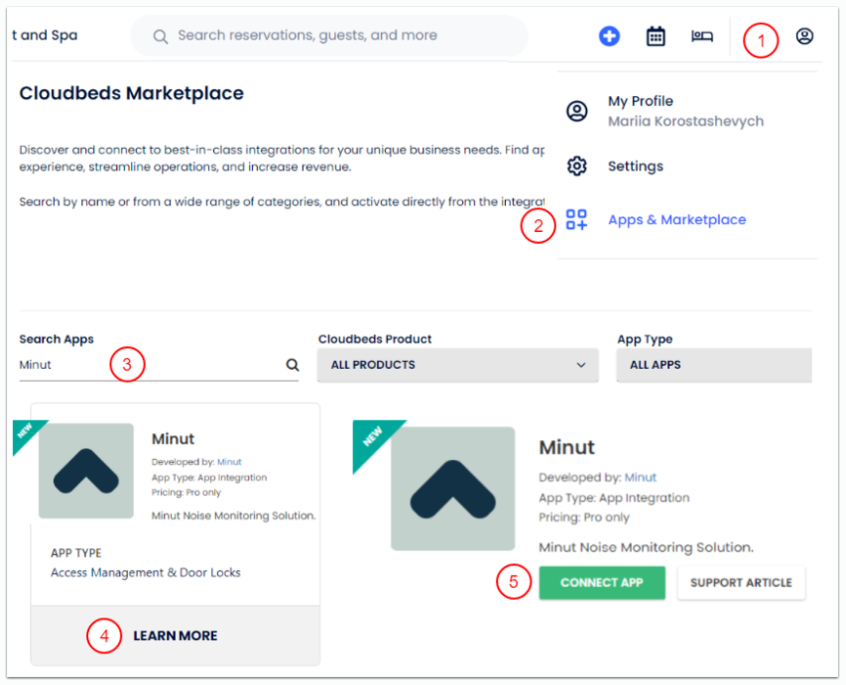Follow the Minut developer link beside CONNECT APP
Viewport: 846px width, 685px height.
(x=640, y=477)
